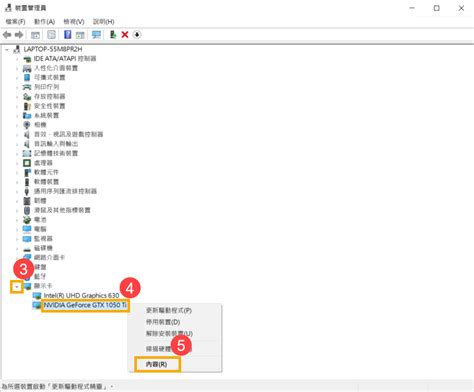Click the 處理器 processor icon

[27, 163]
